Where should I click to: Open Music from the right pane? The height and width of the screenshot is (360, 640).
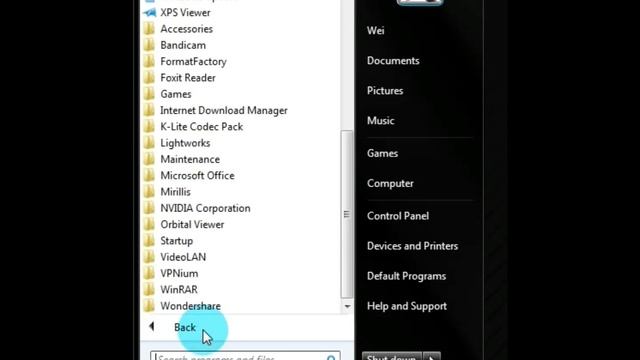click(380, 121)
